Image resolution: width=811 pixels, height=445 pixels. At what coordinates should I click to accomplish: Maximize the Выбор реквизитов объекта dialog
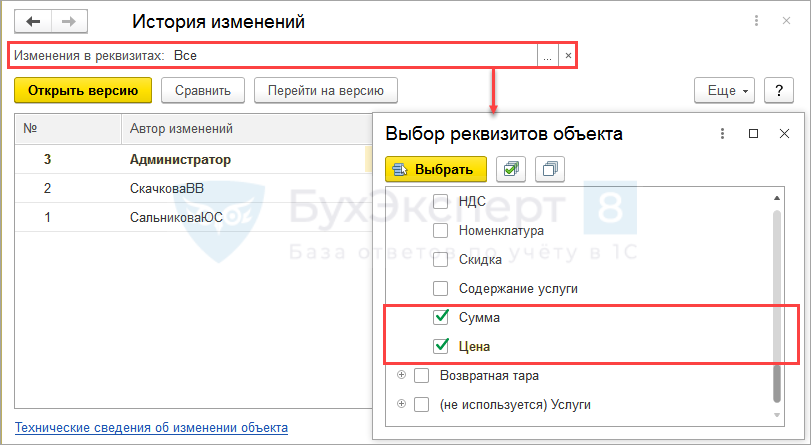(754, 134)
